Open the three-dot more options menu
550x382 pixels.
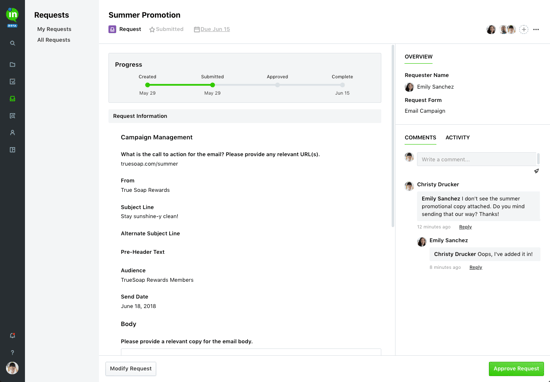[536, 29]
